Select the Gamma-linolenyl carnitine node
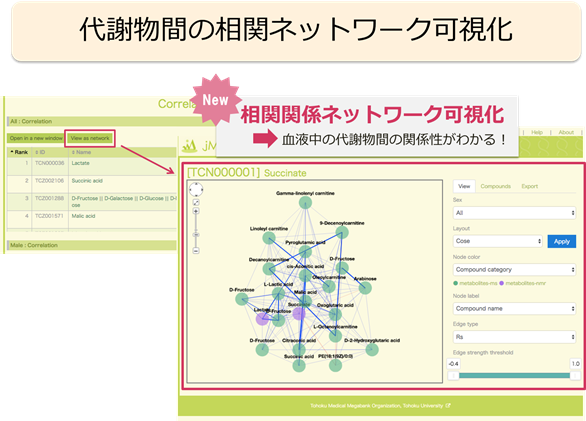586x421 pixels. [305, 203]
